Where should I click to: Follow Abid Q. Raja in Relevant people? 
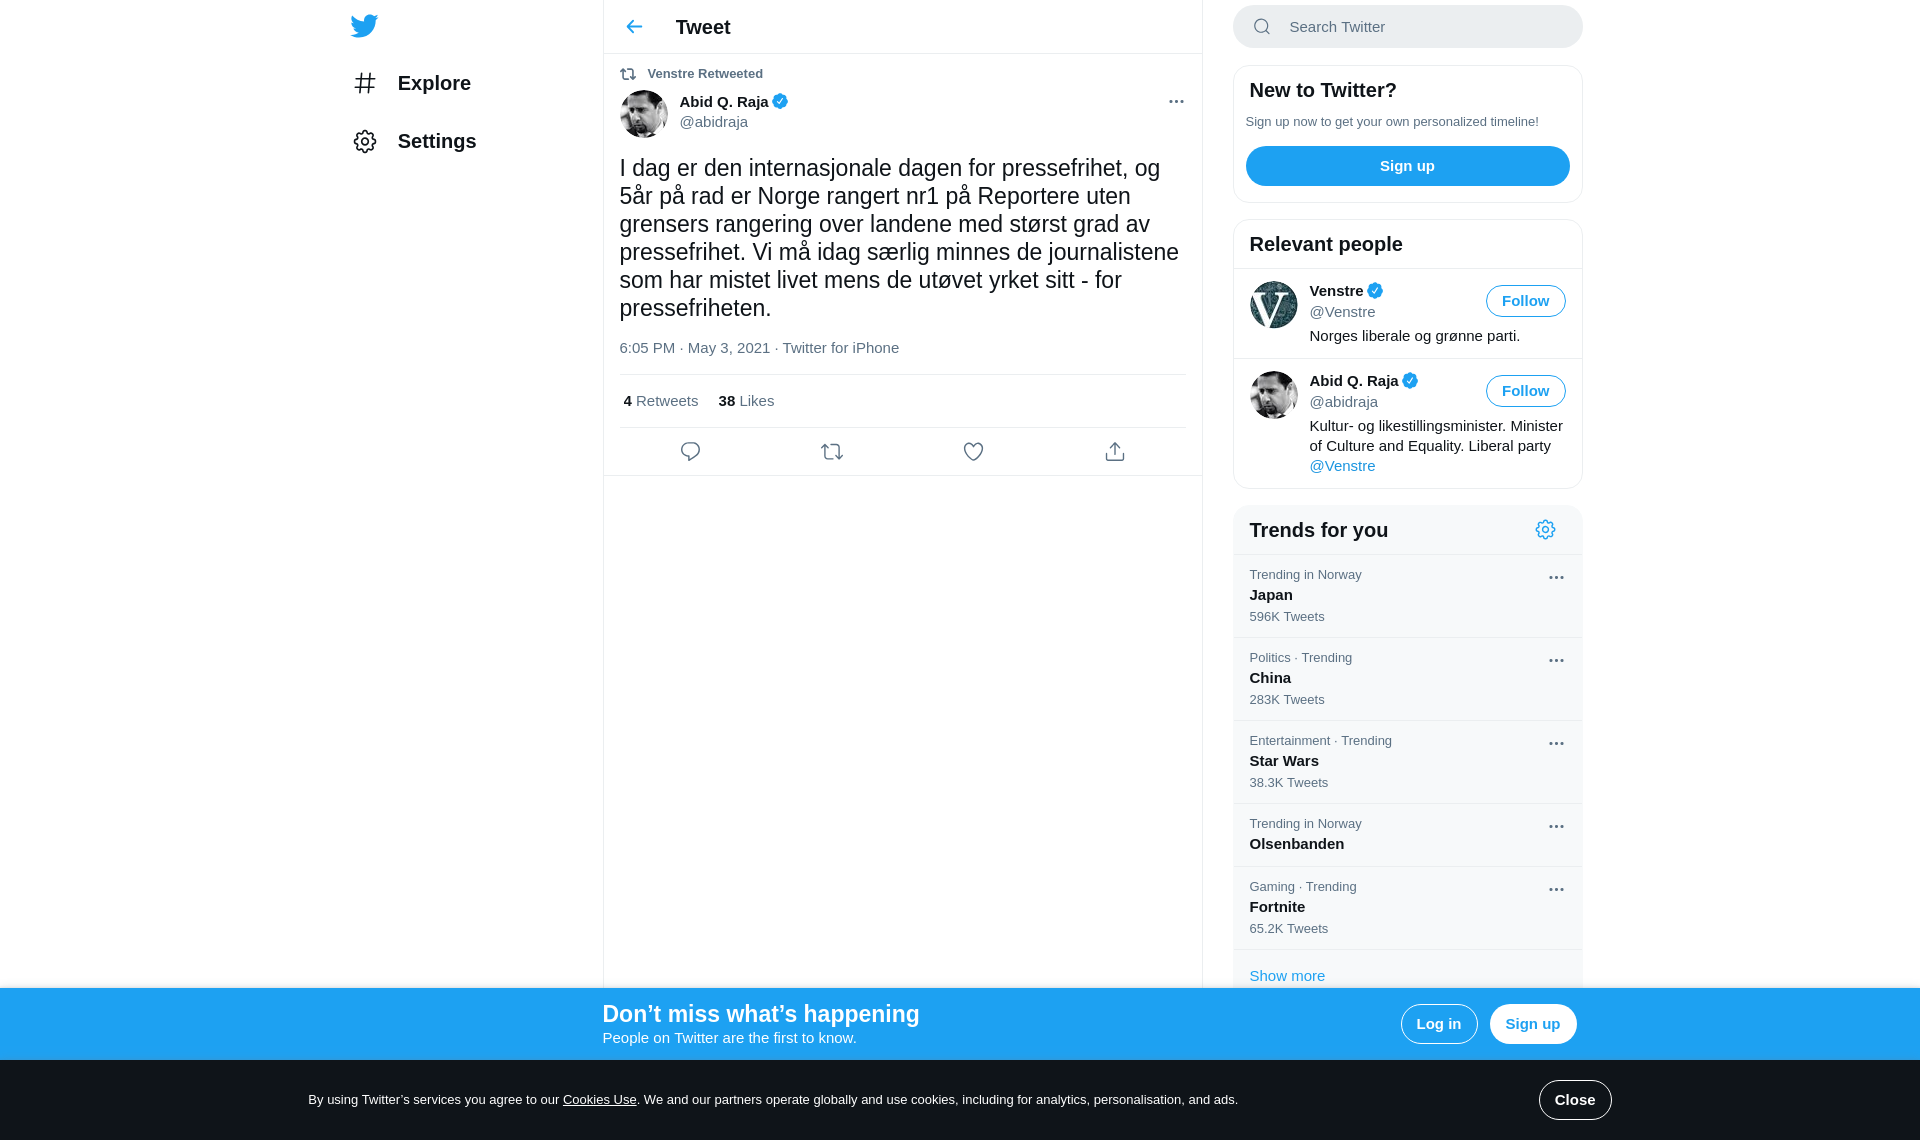coord(1525,391)
